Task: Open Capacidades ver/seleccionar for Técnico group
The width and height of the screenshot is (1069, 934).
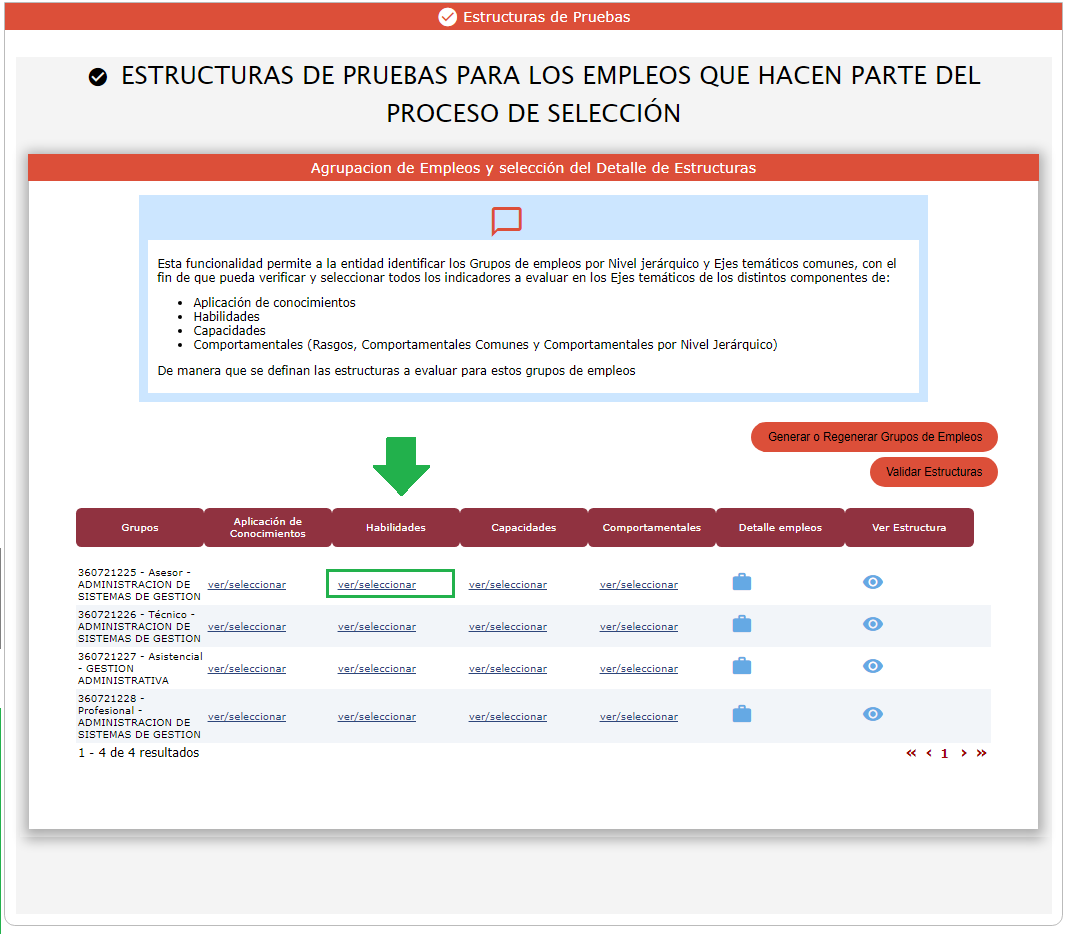Action: (x=508, y=627)
